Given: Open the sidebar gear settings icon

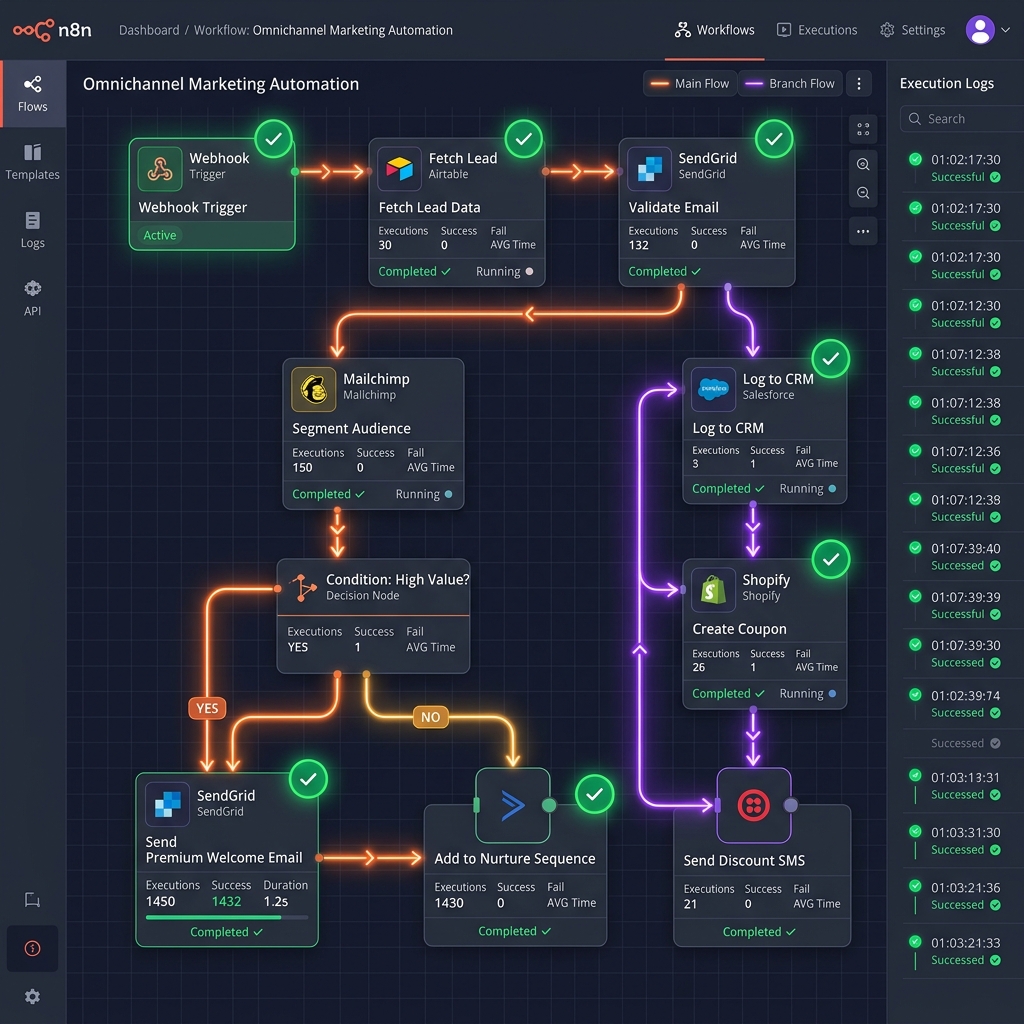Looking at the screenshot, I should (32, 997).
